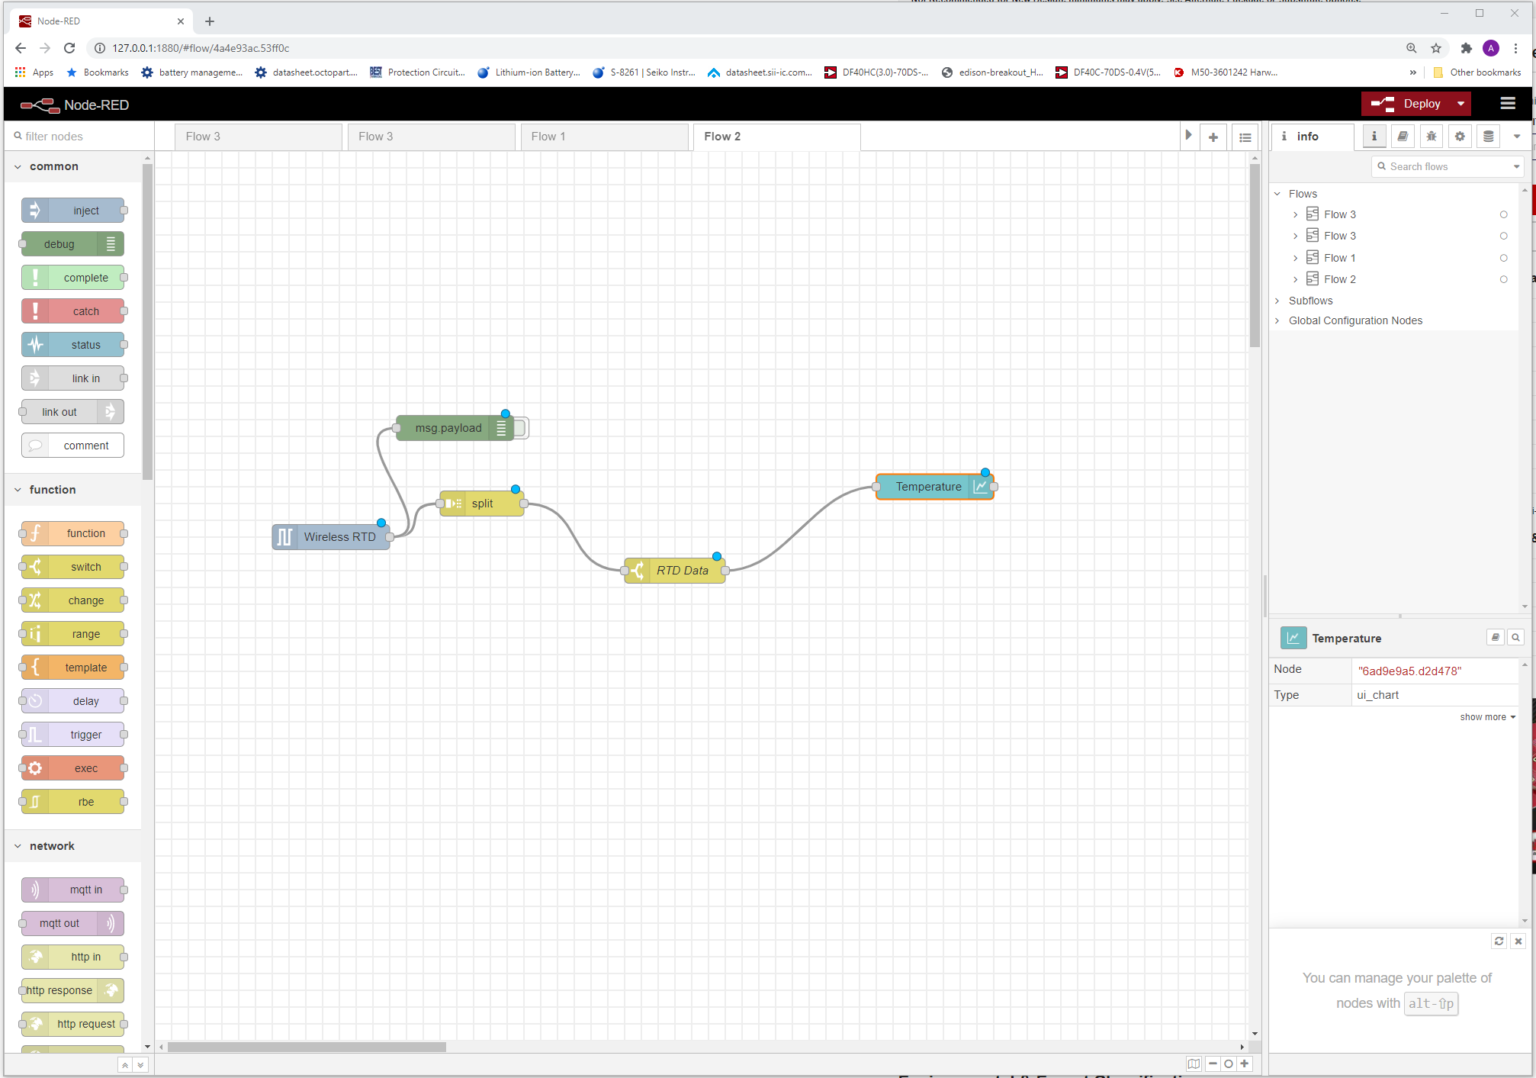Image resolution: width=1536 pixels, height=1078 pixels.
Task: Click the add new flow plus icon
Action: [1213, 137]
